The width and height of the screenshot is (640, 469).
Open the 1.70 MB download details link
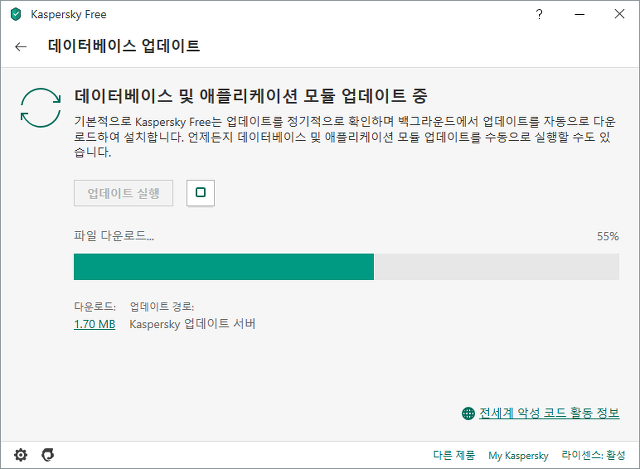(x=95, y=324)
